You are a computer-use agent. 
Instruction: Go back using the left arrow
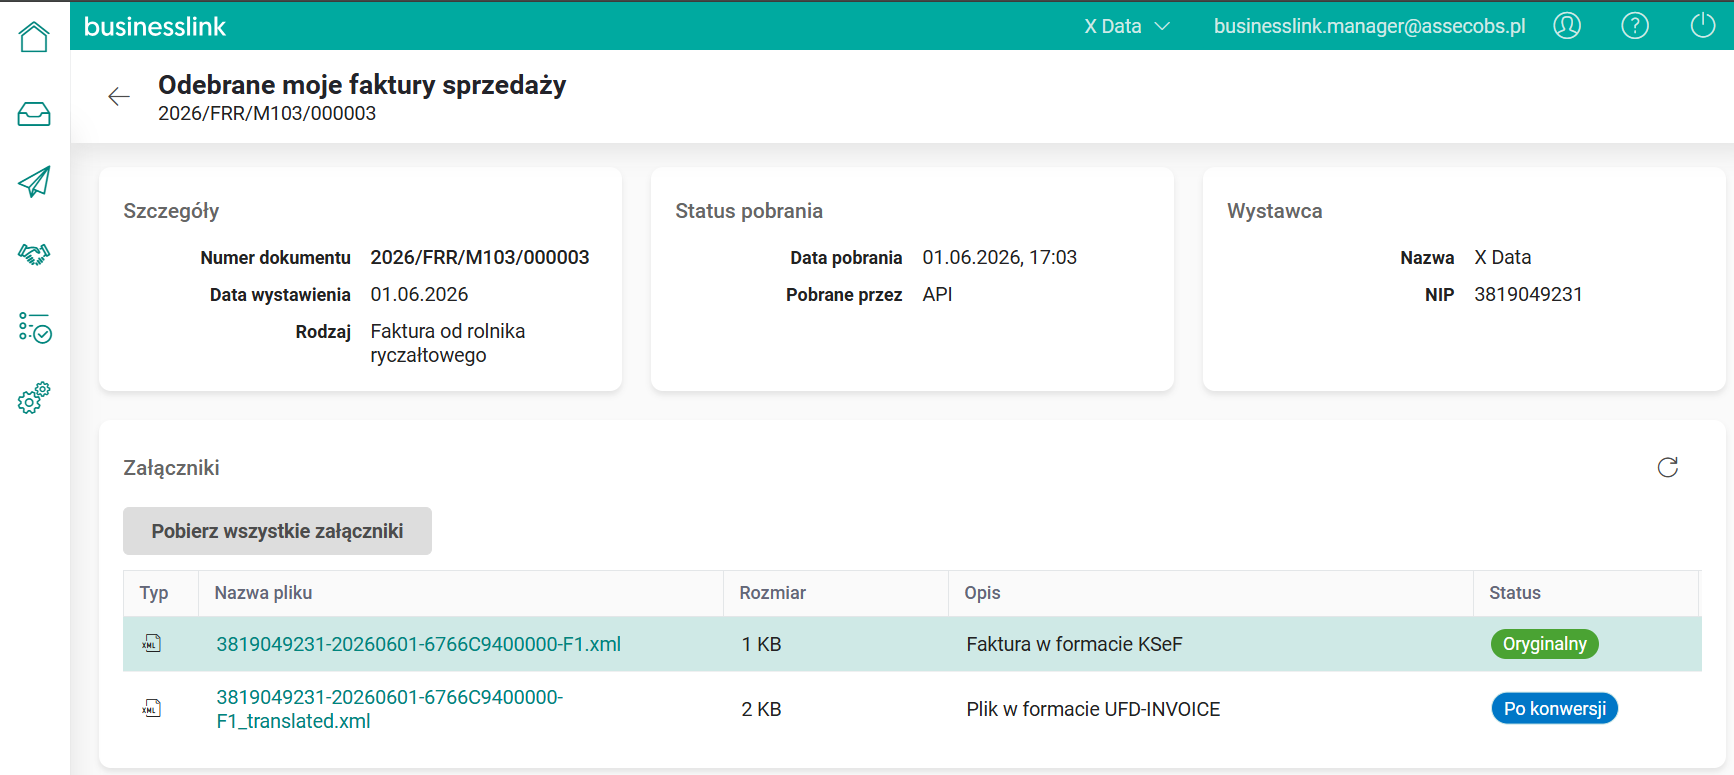(119, 96)
